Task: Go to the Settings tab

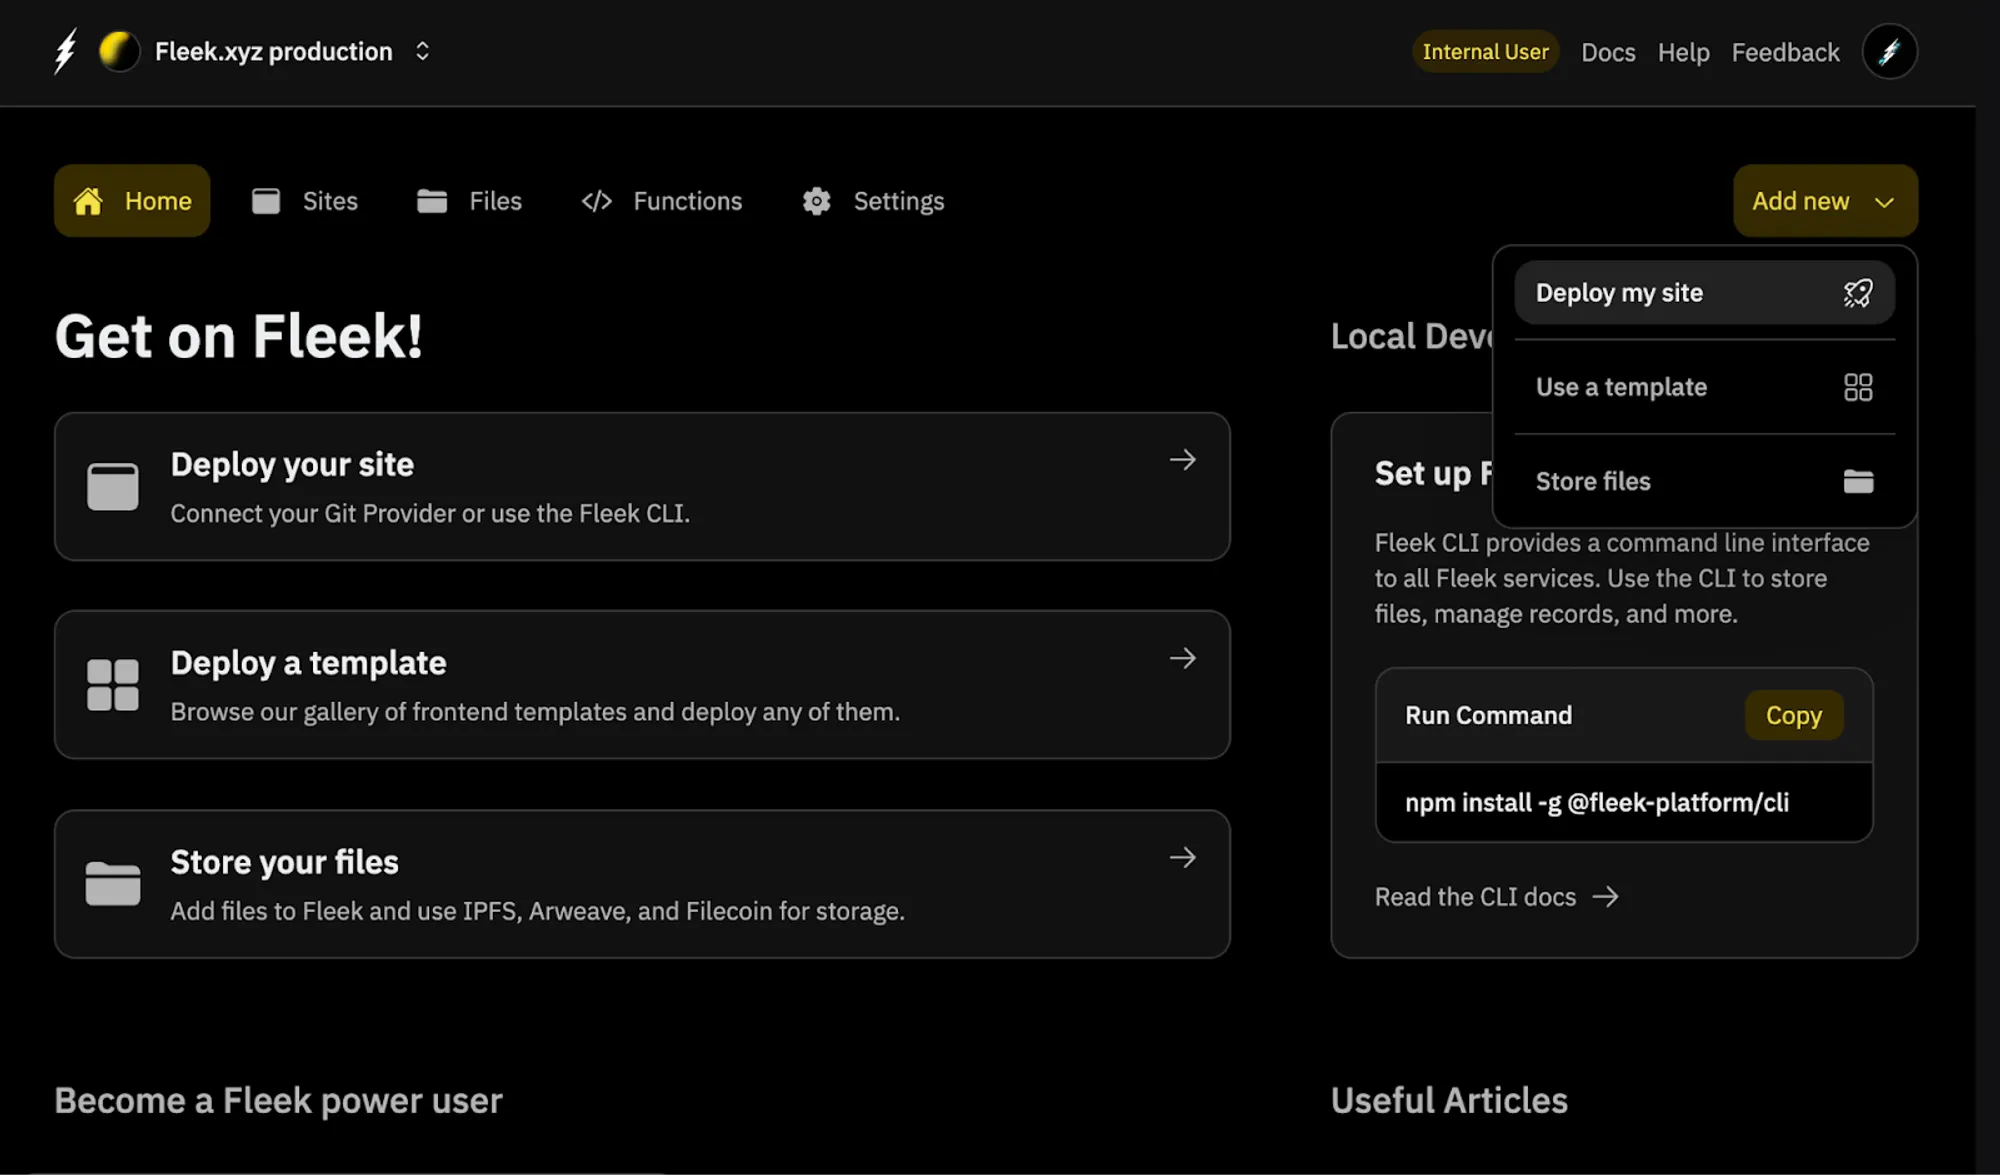Action: point(873,201)
